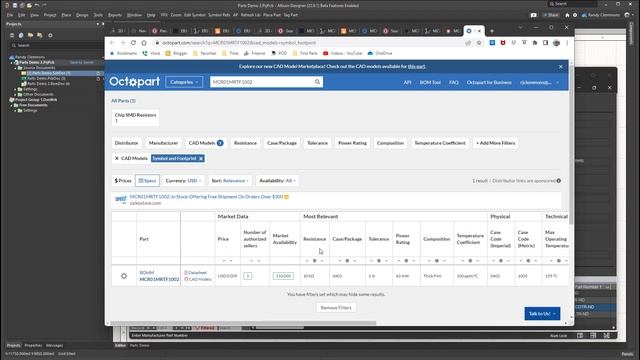Open the YouTube Videos bookmark

point(342,53)
